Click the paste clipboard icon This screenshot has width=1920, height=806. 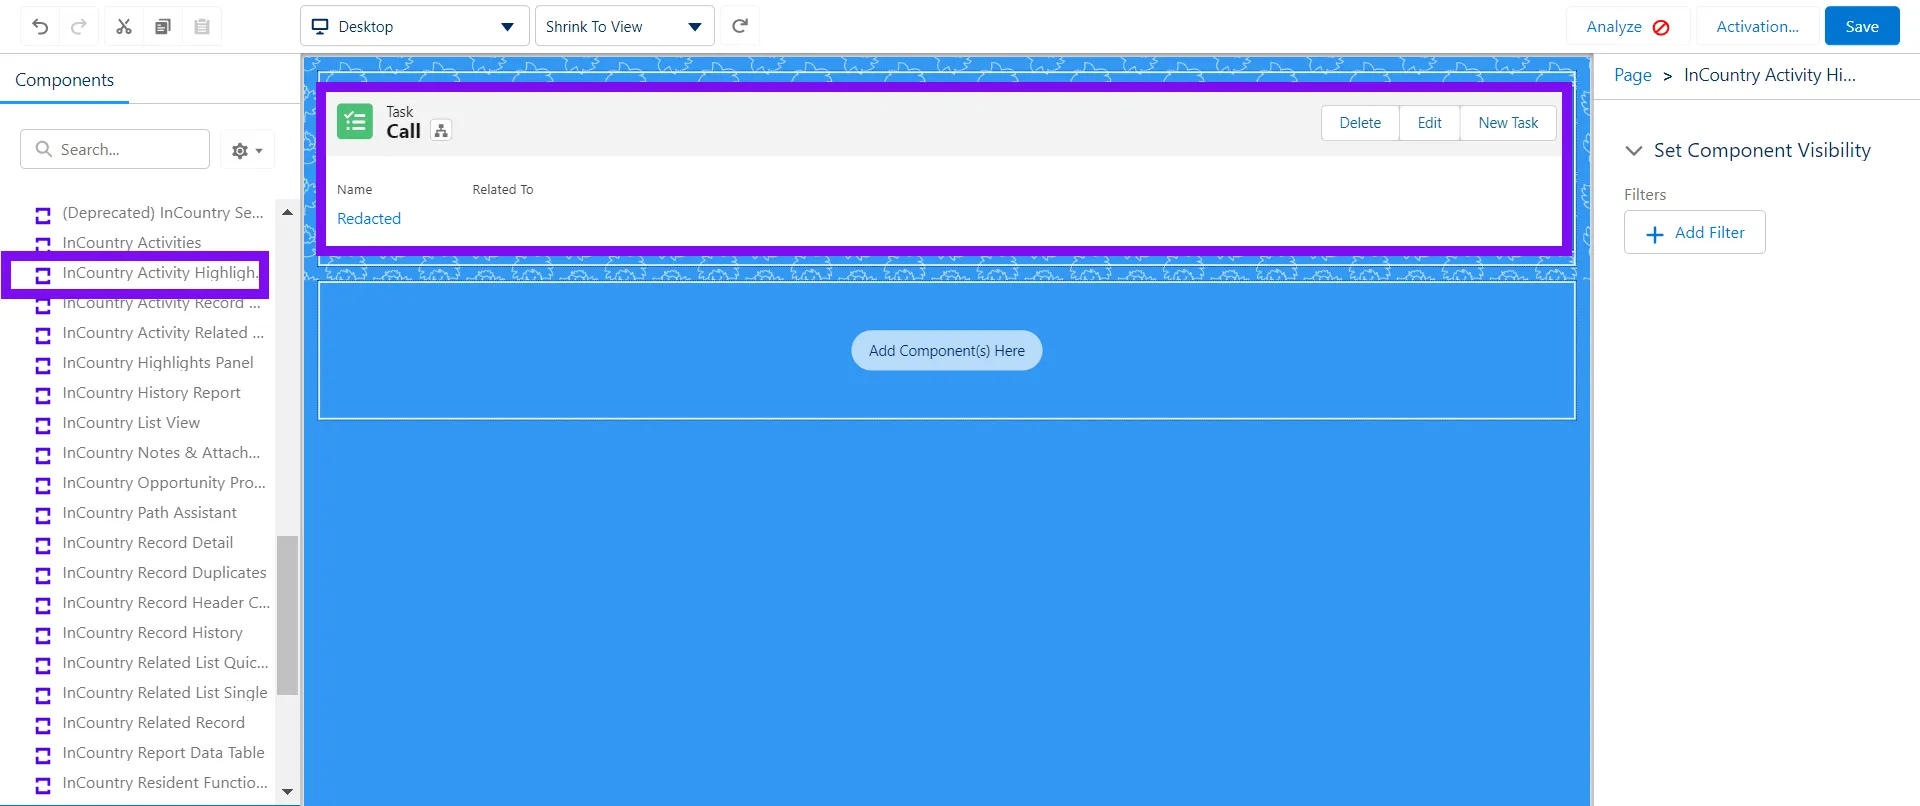(202, 27)
